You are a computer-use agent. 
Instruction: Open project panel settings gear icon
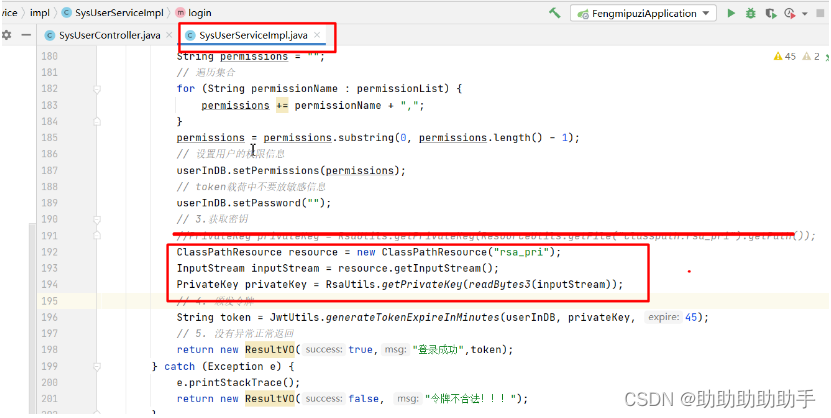pyautogui.click(x=6, y=35)
